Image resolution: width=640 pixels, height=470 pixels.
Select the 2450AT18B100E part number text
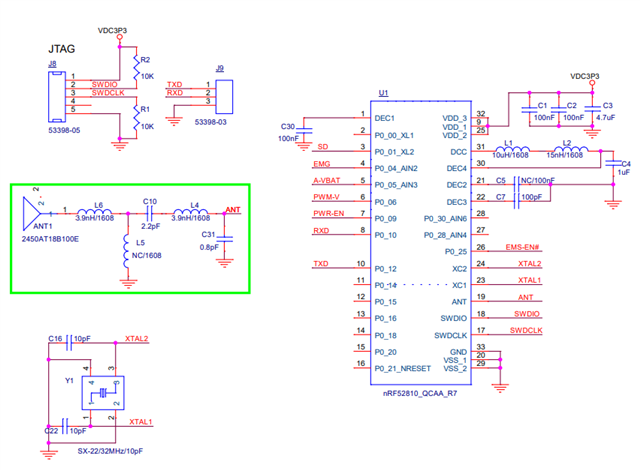(50, 239)
